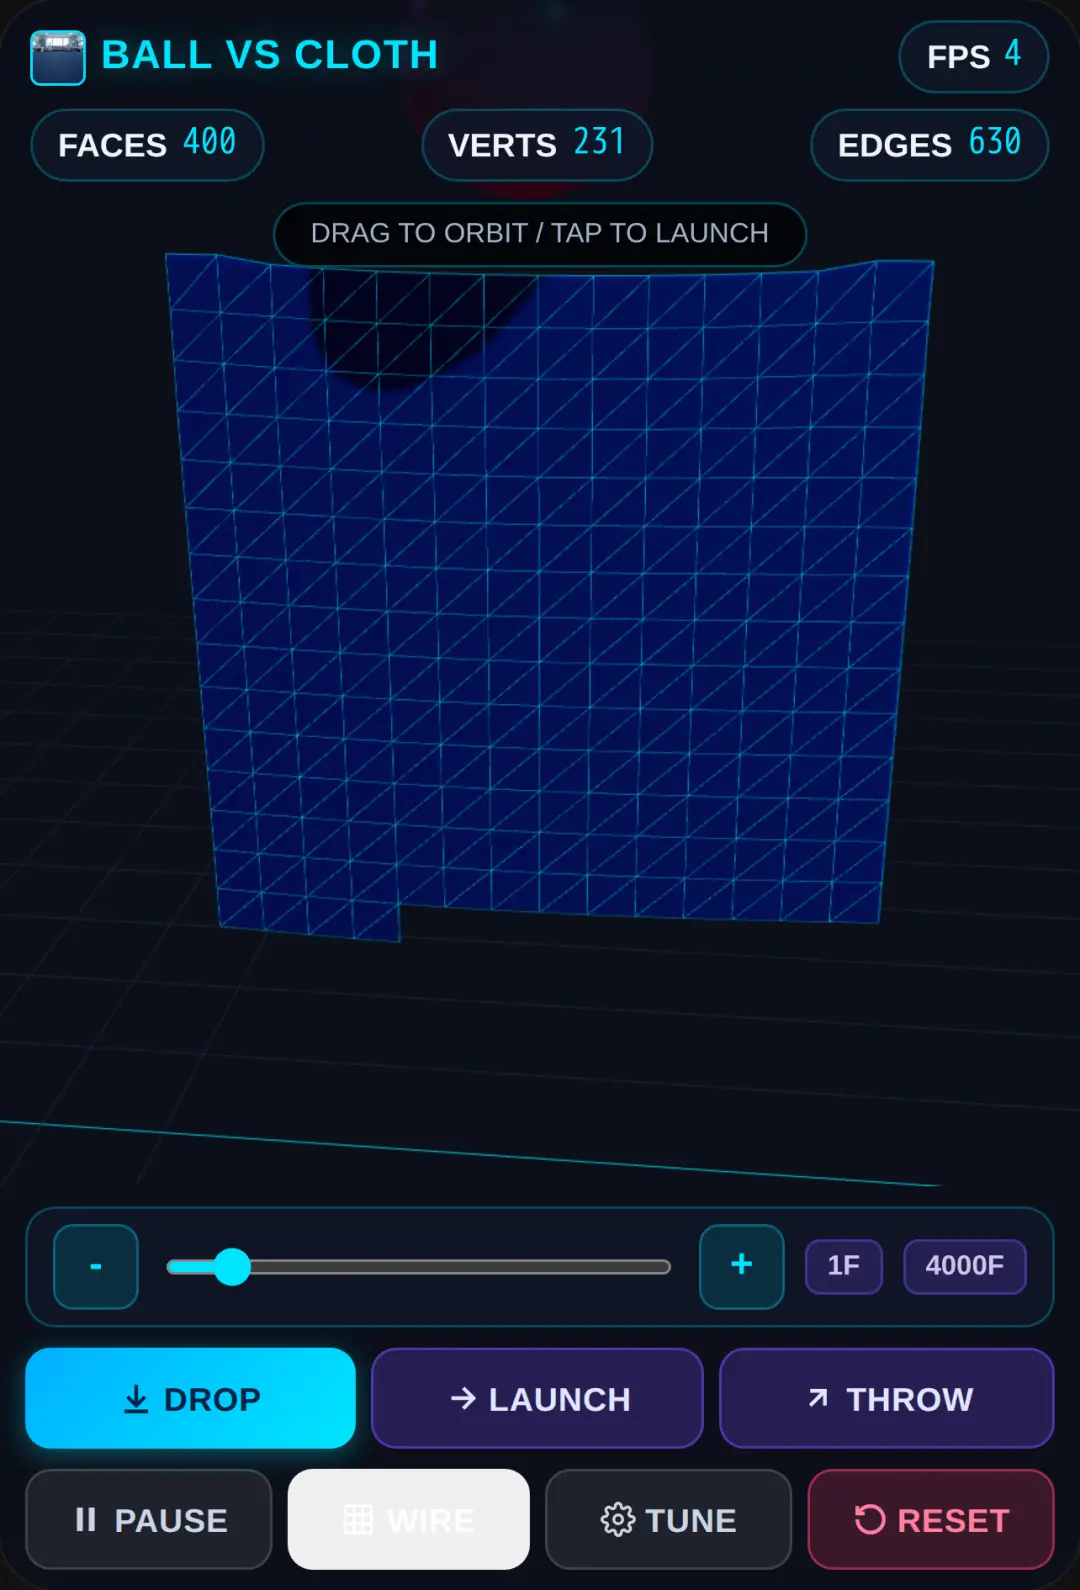Click the 'BALL VS CLOTH' title text
1080x1590 pixels.
point(270,55)
